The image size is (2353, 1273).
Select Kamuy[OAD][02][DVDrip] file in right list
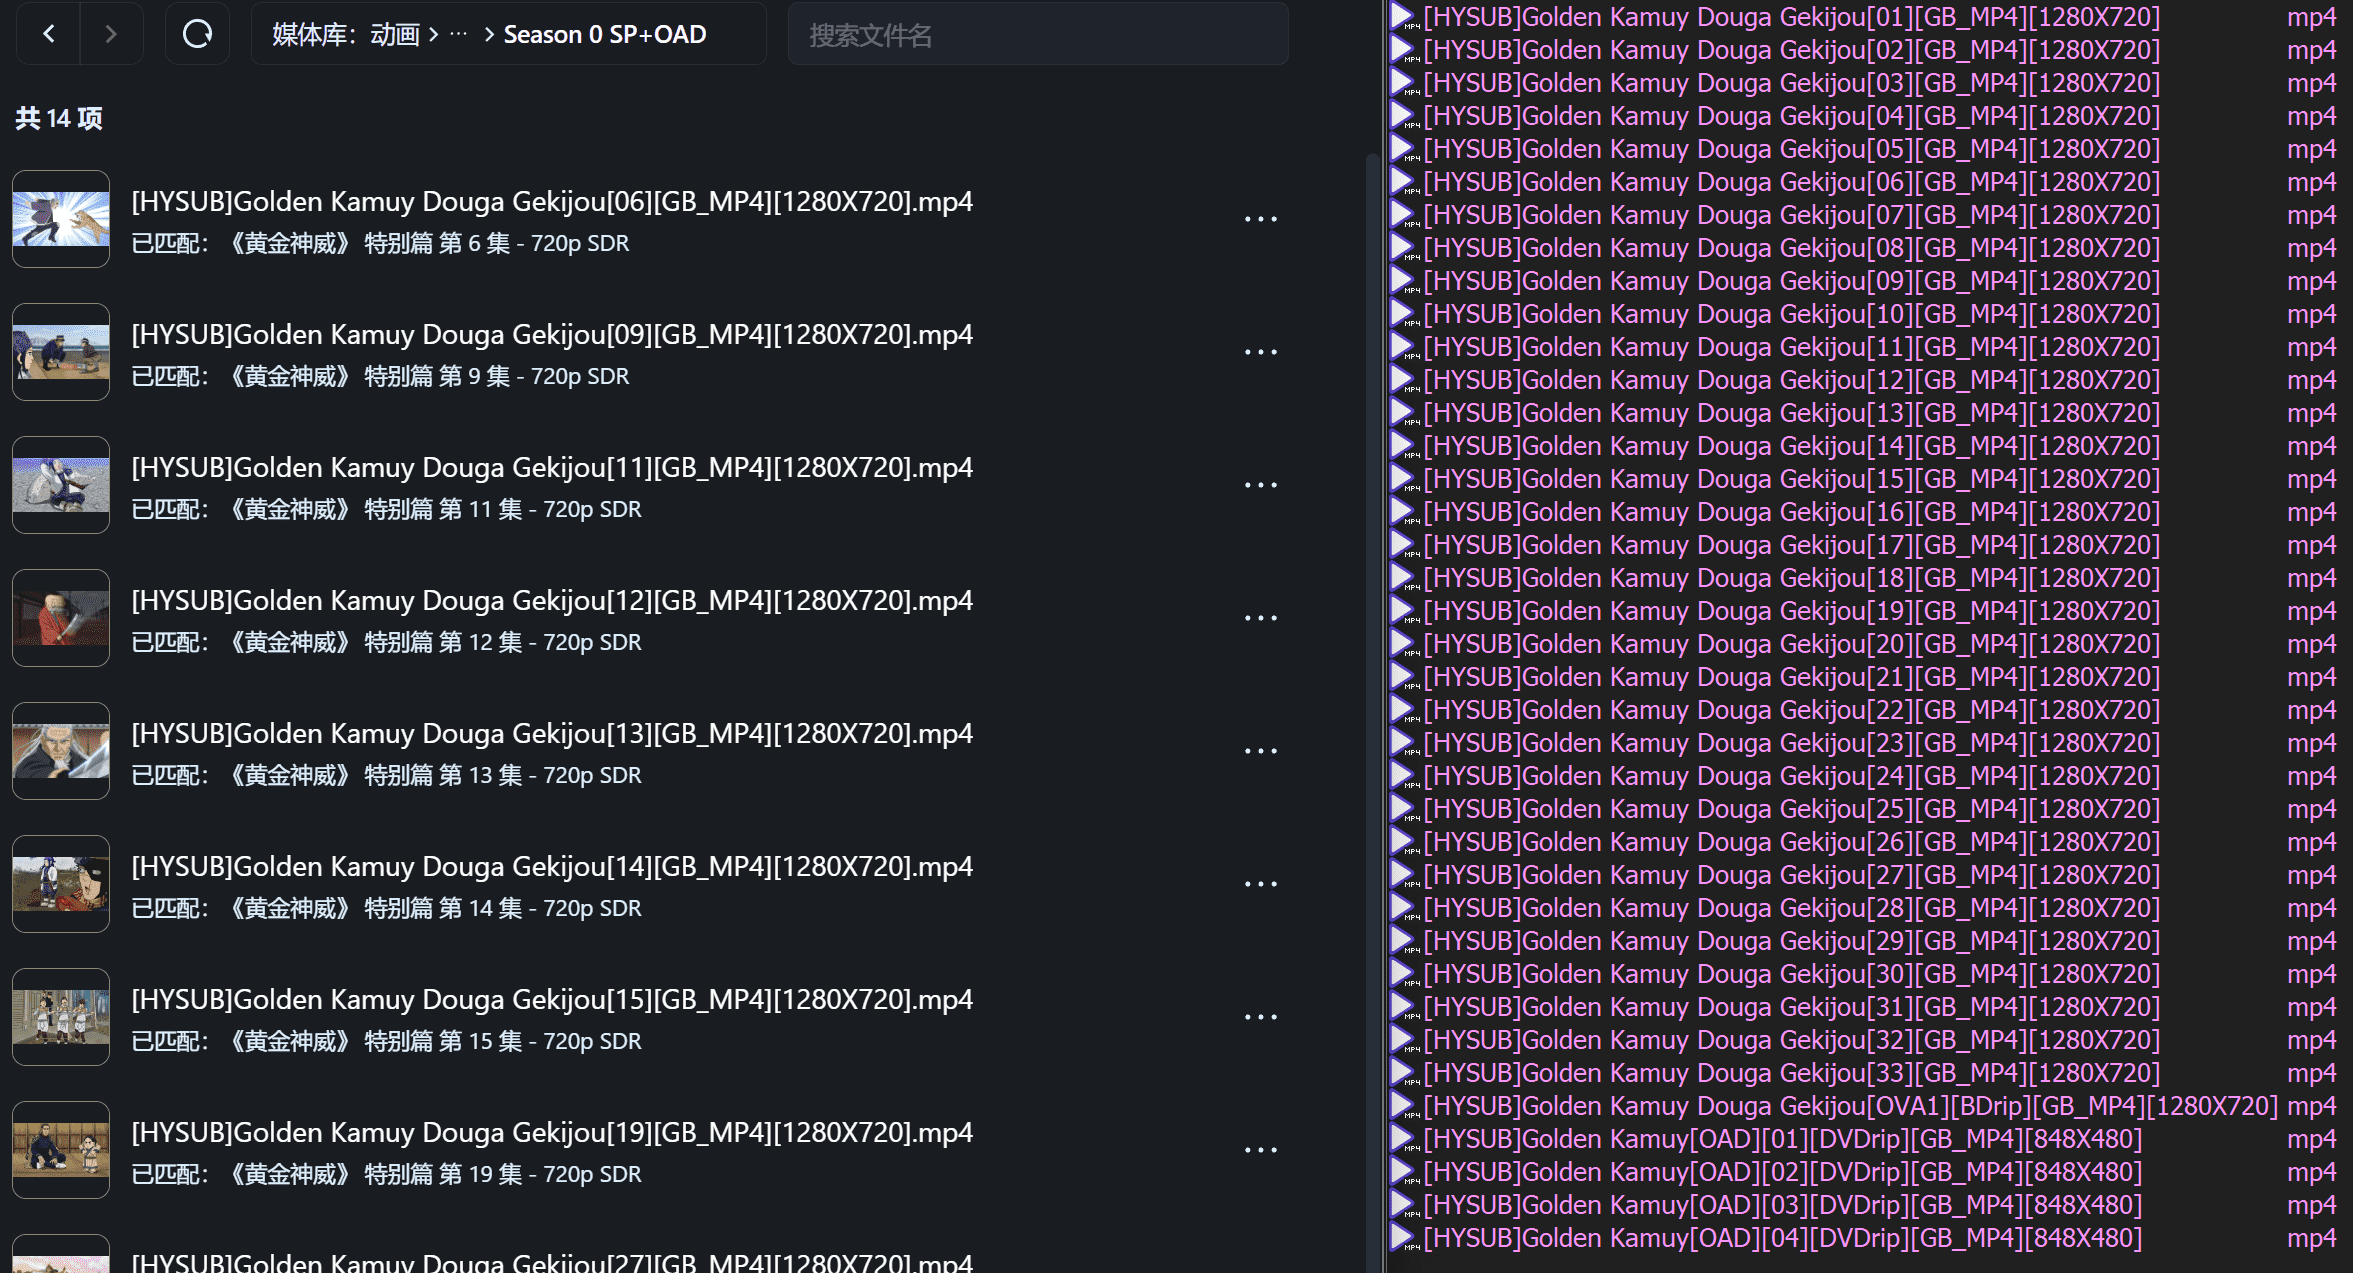[x=1783, y=1172]
